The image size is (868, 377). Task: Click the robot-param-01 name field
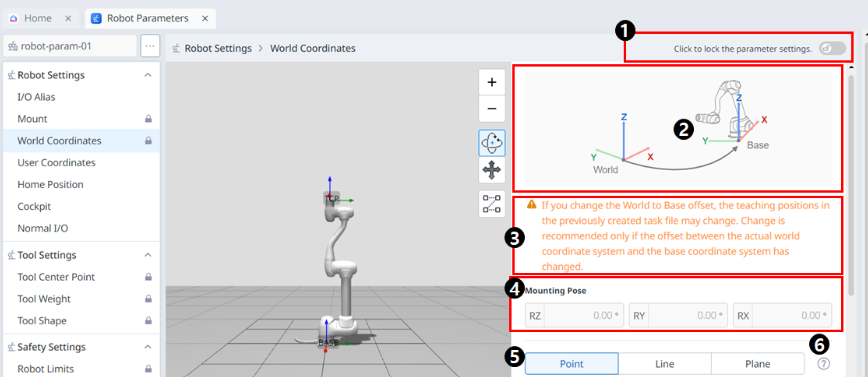70,47
